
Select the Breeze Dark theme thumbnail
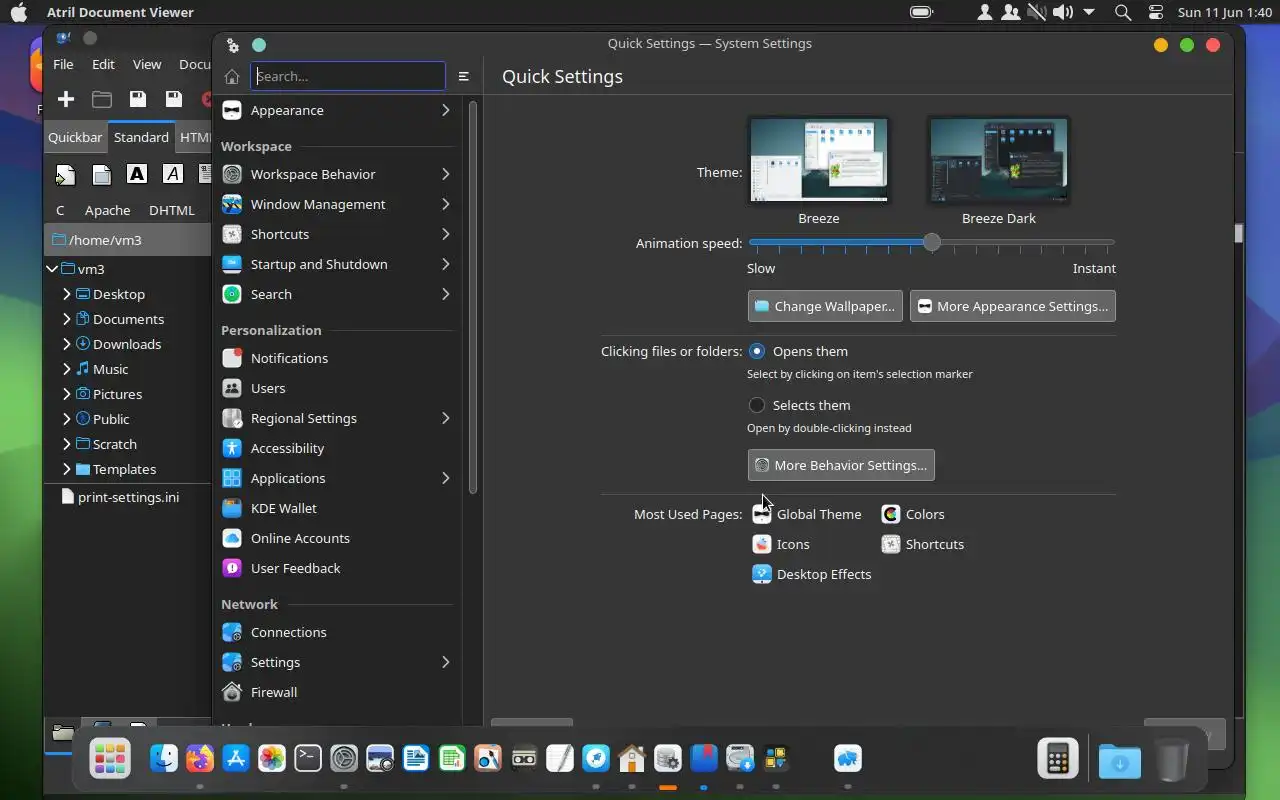999,160
